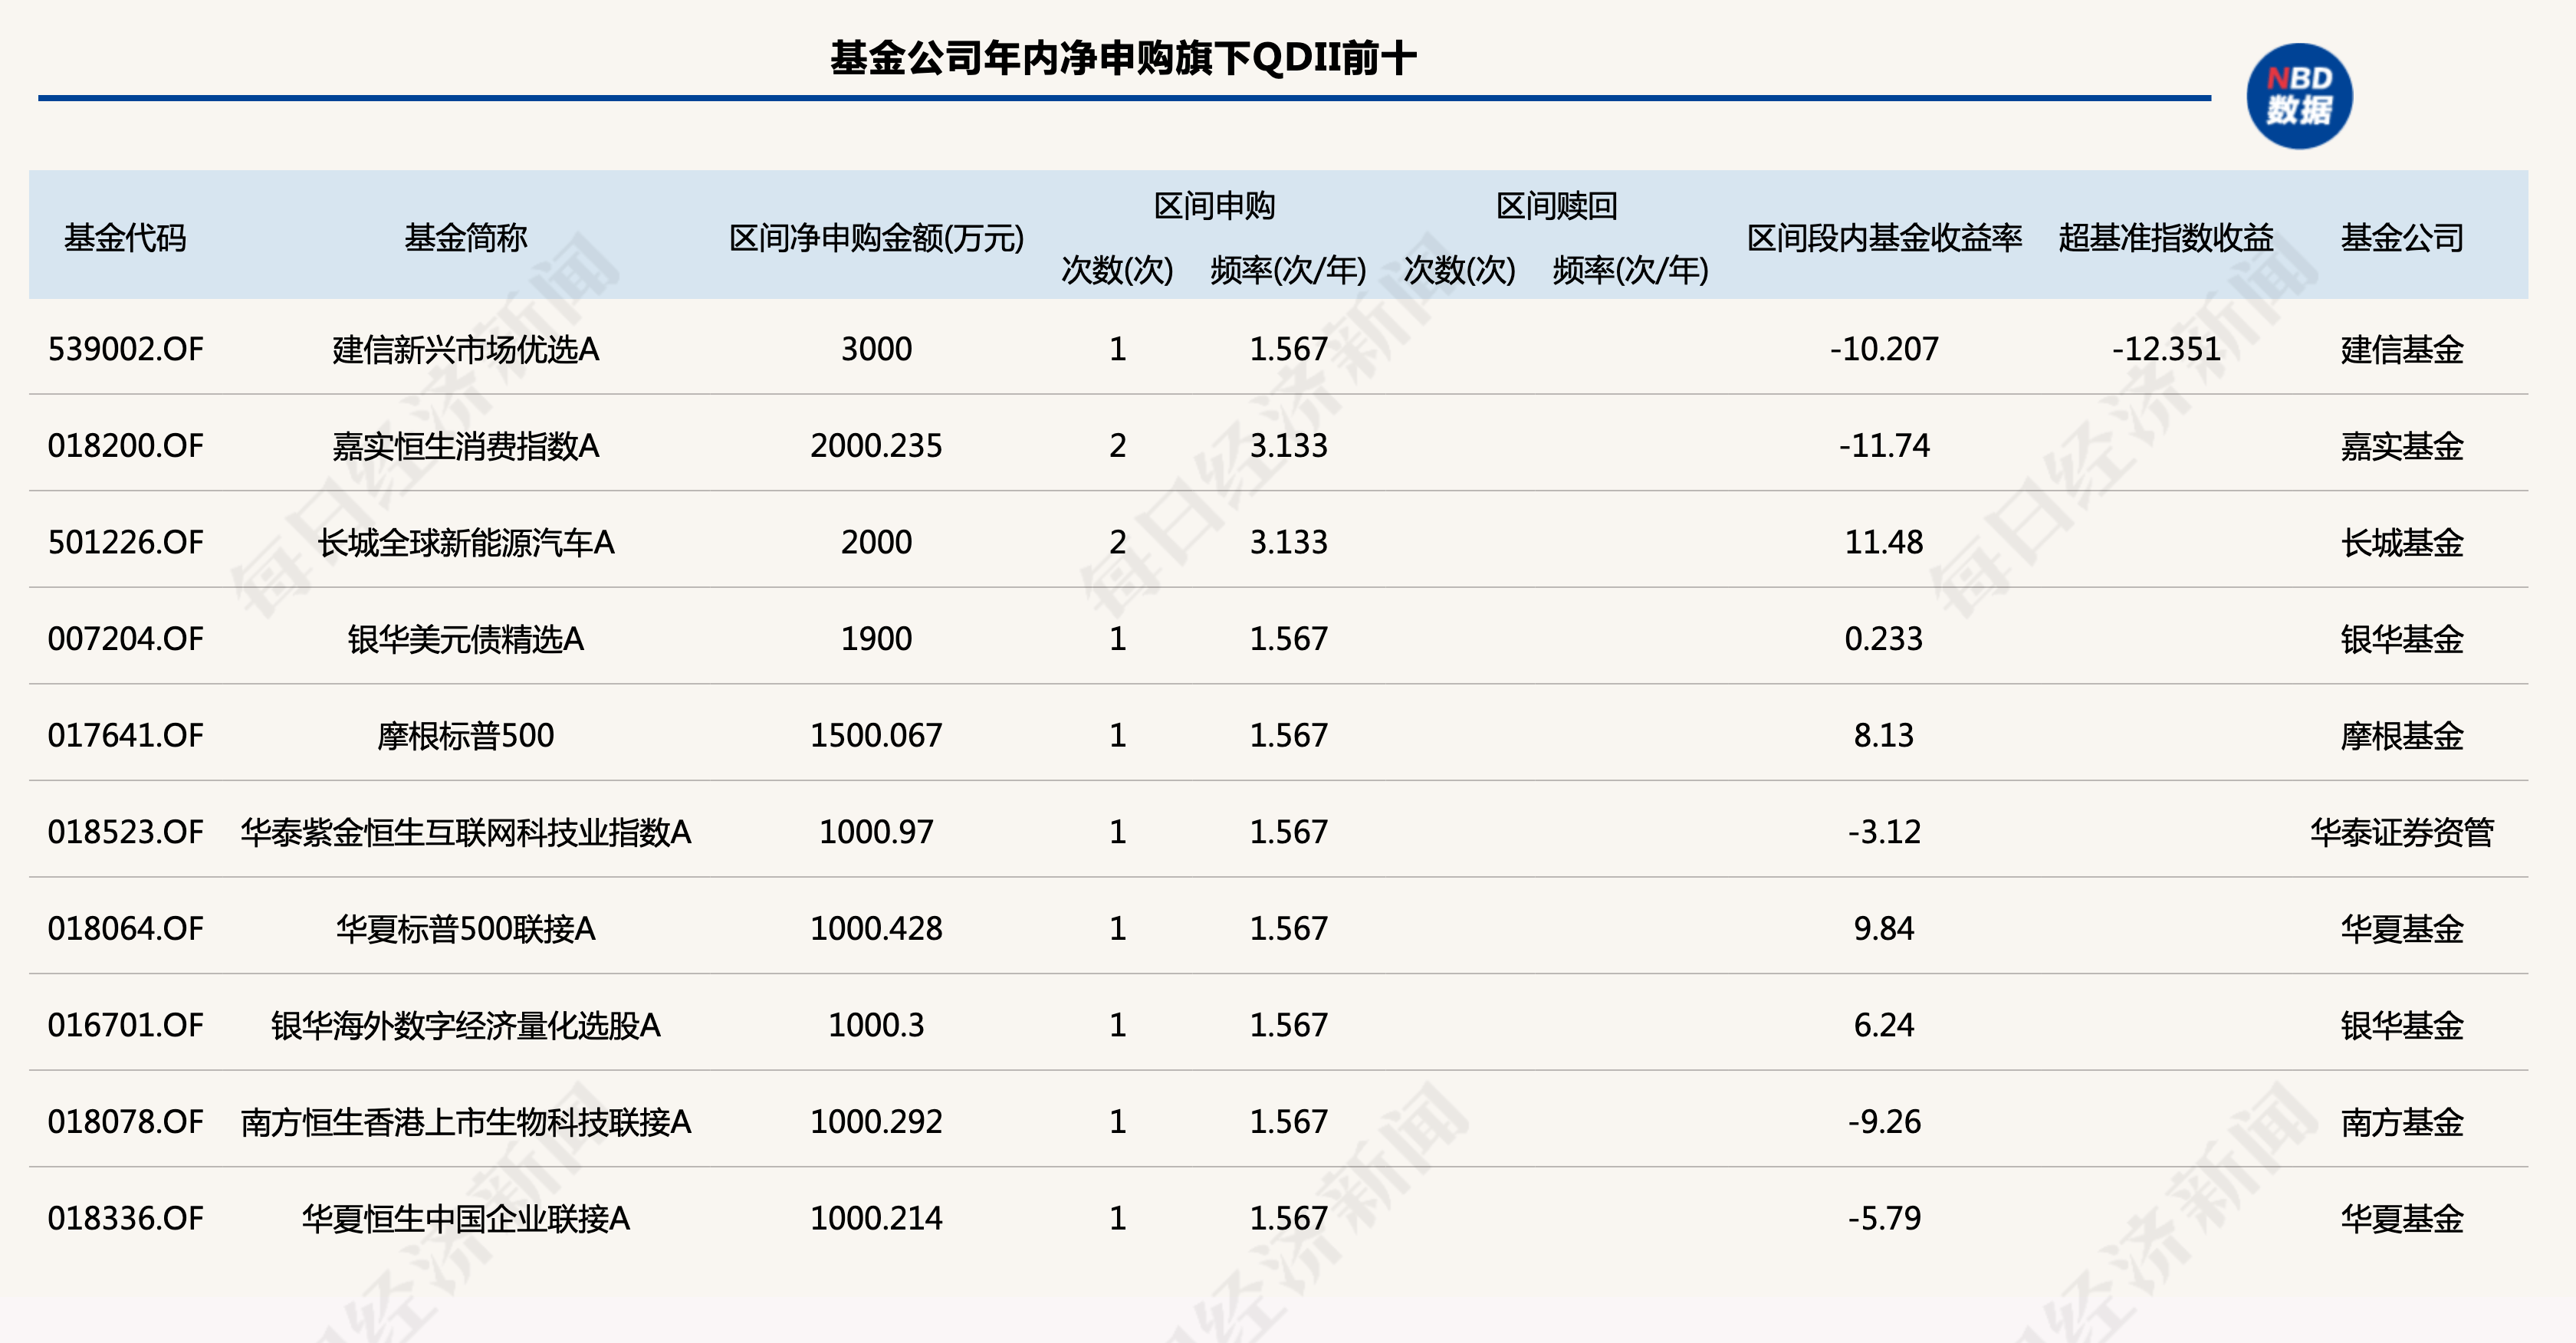
Task: Click the 区间净申购金额(万元) column header
Action: pyautogui.click(x=876, y=238)
